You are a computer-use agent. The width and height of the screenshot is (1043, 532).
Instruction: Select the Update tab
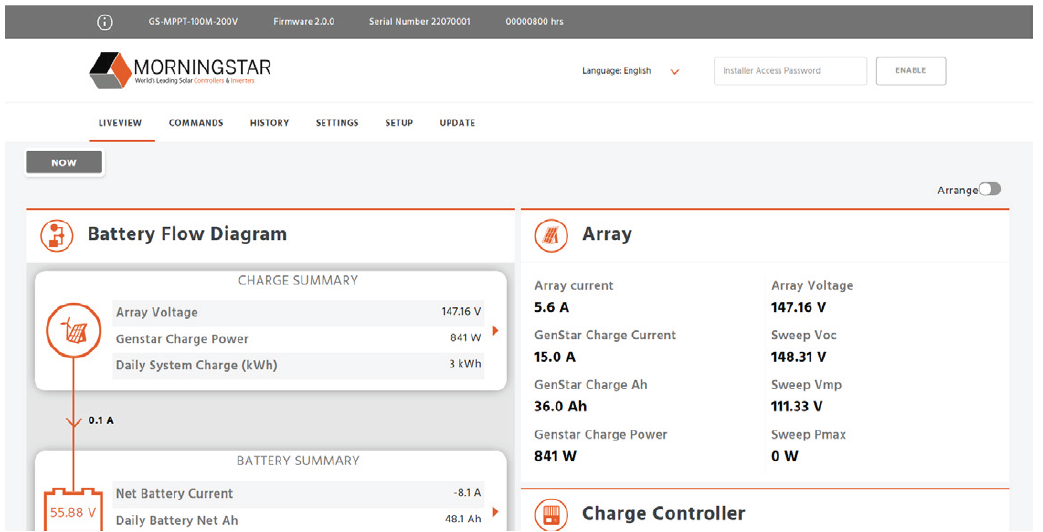pyautogui.click(x=457, y=123)
